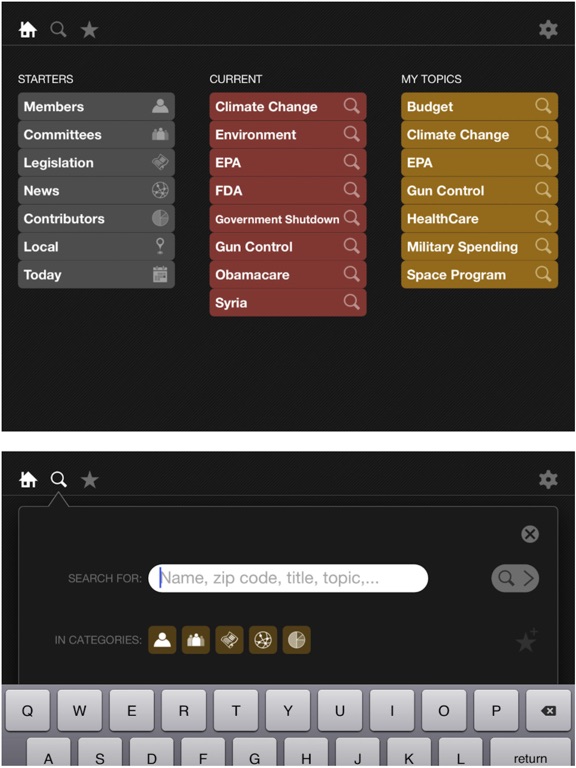
Task: Submit search with the magnifier arrow button
Action: [515, 578]
